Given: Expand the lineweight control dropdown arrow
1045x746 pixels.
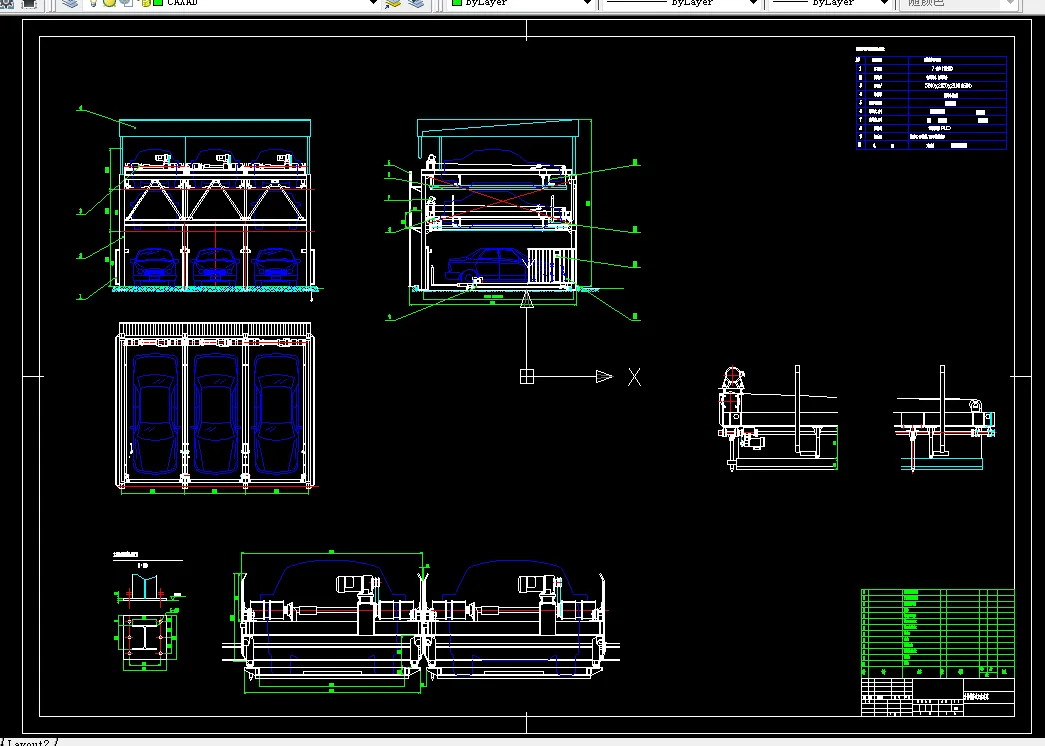Looking at the screenshot, I should (885, 3).
